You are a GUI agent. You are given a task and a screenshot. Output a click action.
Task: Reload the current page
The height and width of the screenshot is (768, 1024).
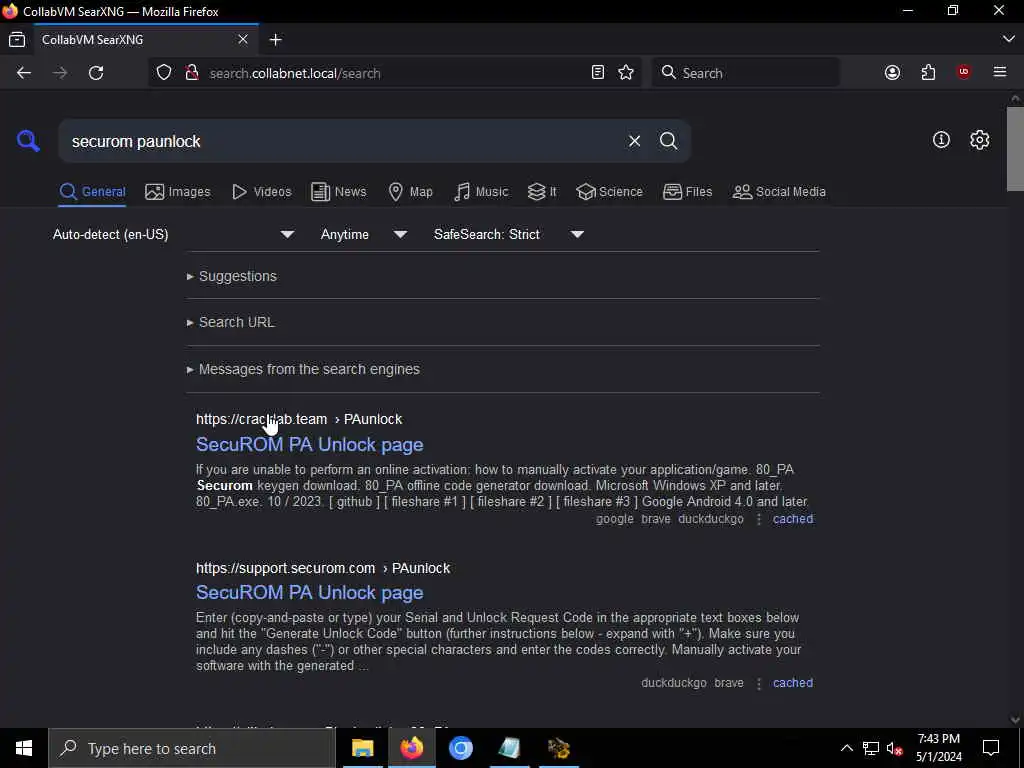[96, 73]
